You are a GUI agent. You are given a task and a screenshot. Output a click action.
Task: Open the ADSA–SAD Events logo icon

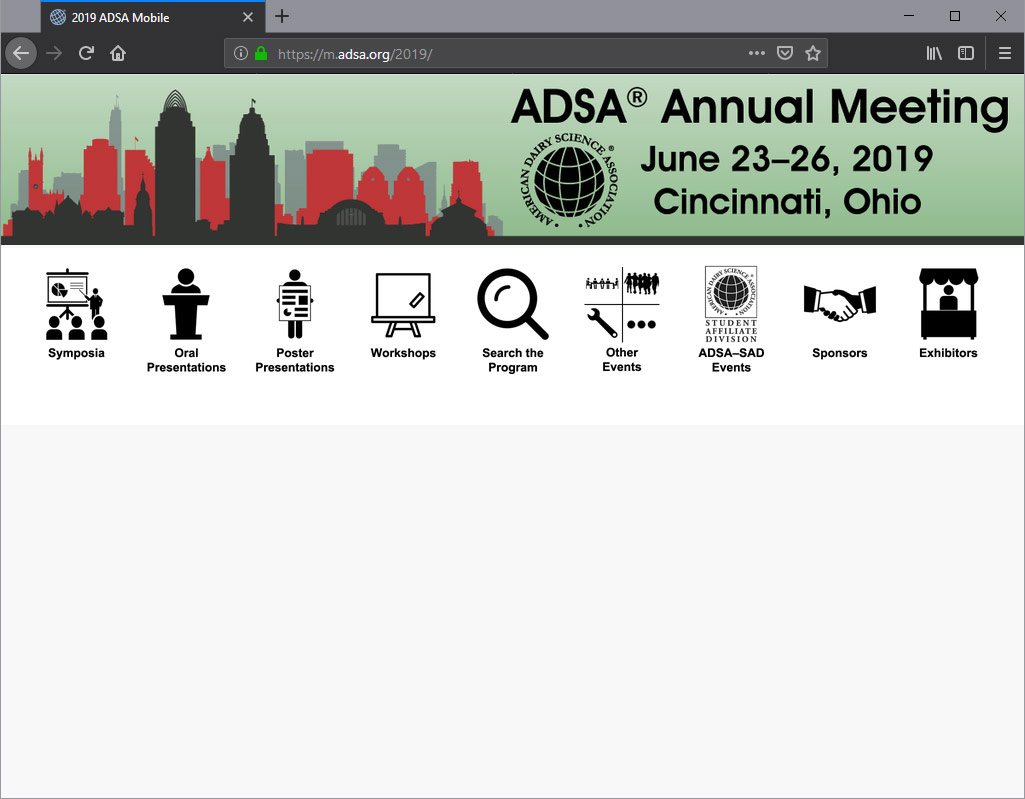(x=731, y=304)
